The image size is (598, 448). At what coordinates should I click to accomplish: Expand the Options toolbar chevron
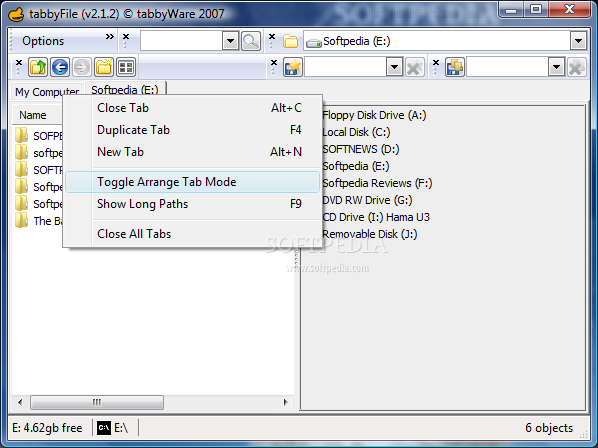(x=110, y=37)
